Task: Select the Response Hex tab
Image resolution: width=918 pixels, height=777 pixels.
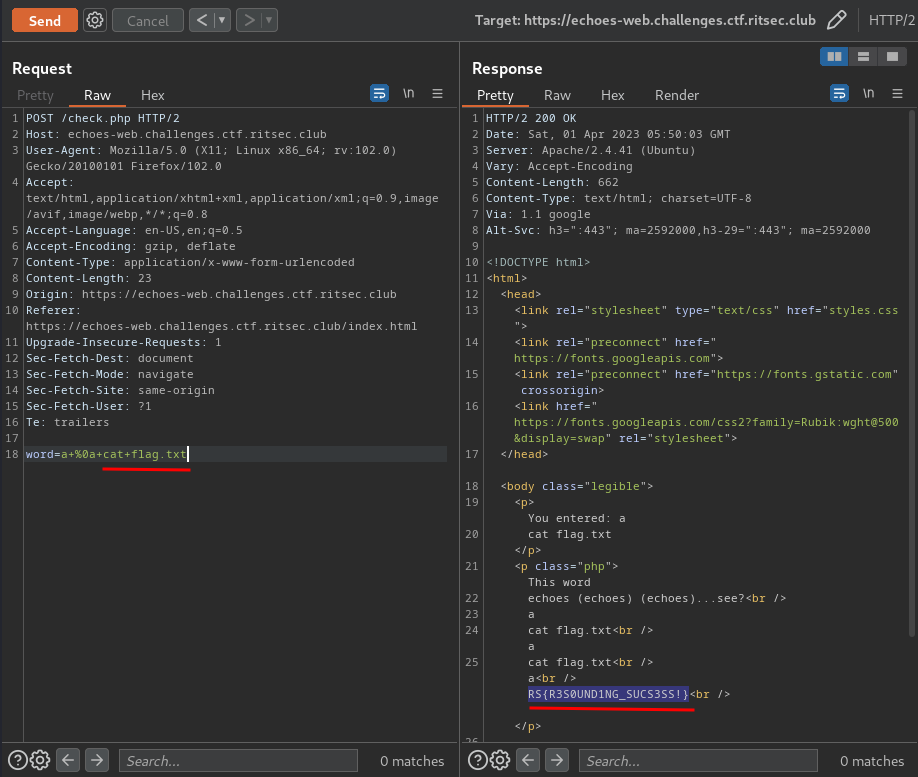Action: coord(612,95)
